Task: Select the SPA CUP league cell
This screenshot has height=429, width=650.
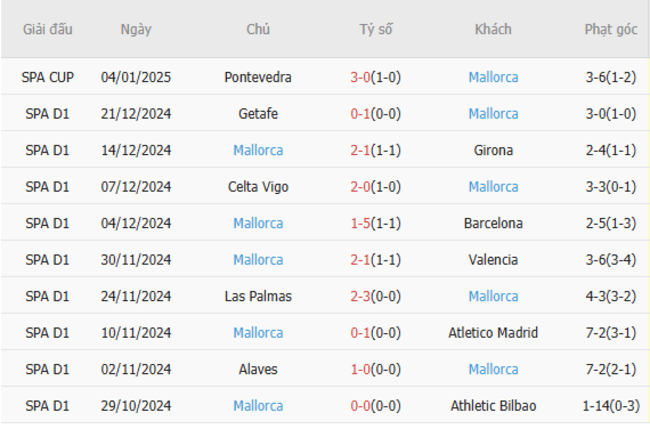Action: click(x=48, y=78)
